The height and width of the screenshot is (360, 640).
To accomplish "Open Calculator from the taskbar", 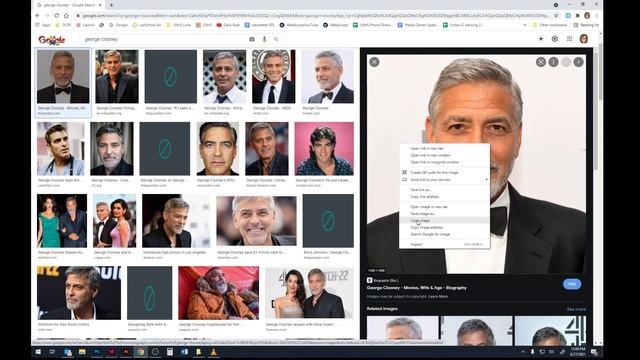I will [170, 351].
